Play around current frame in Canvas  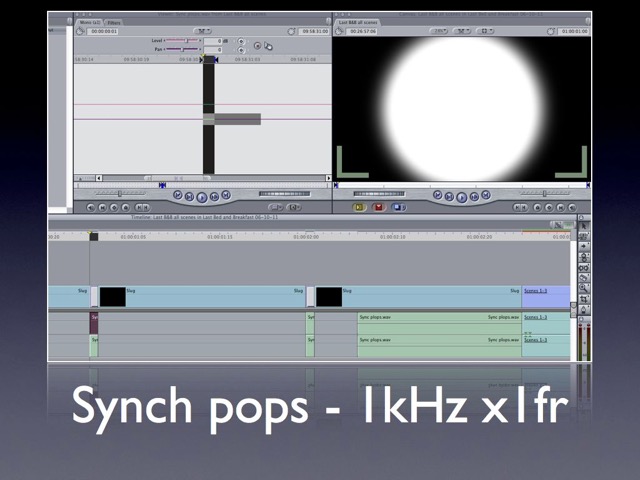[x=474, y=197]
